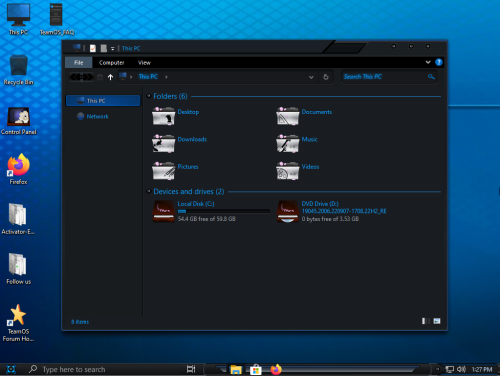The width and height of the screenshot is (500, 376).
Task: Expand root chevron before This PC breadcrumb
Action: pos(131,77)
